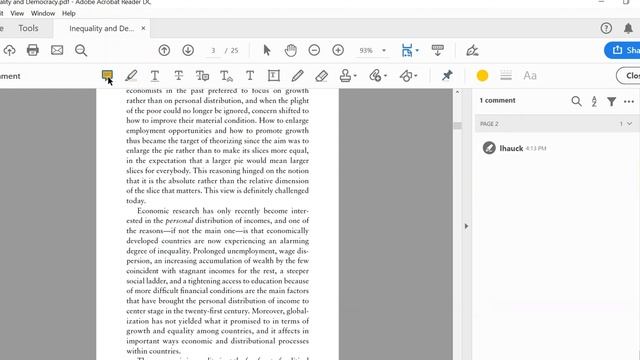Add a sticky note comment
The width and height of the screenshot is (640, 360).
(107, 76)
